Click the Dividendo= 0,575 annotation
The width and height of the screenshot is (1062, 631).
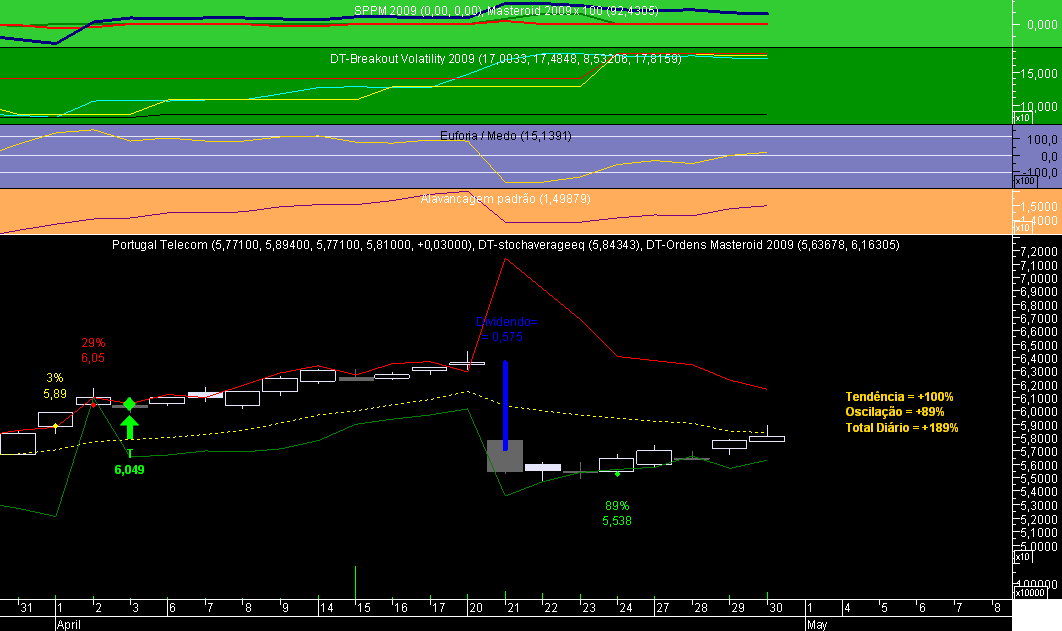pos(506,330)
